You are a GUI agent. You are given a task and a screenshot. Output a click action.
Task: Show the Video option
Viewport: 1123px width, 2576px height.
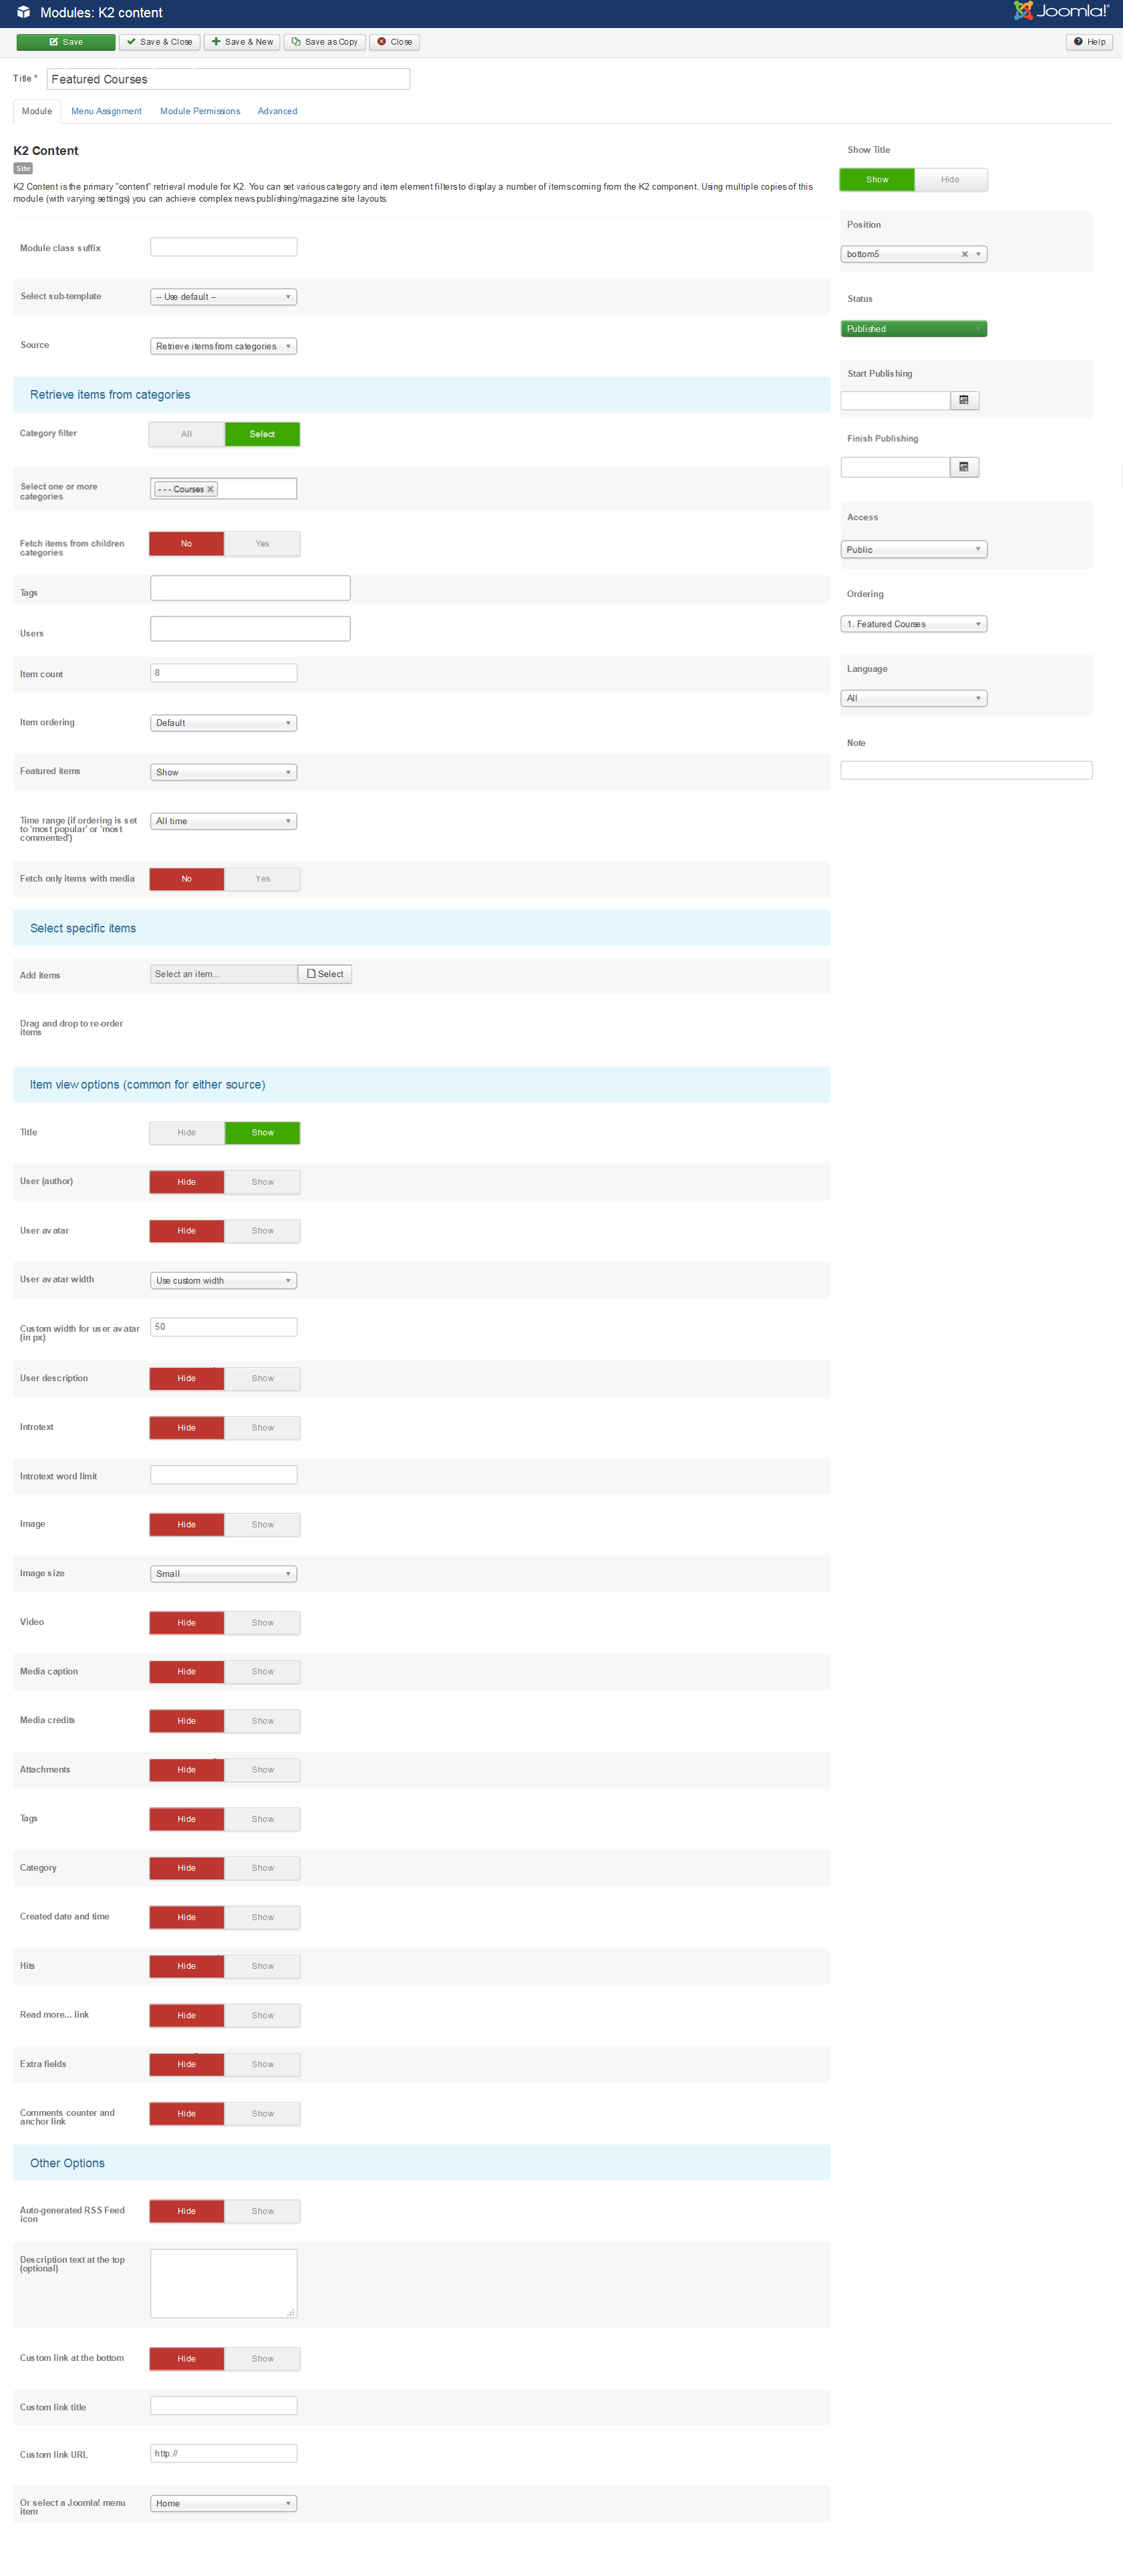(x=262, y=1623)
